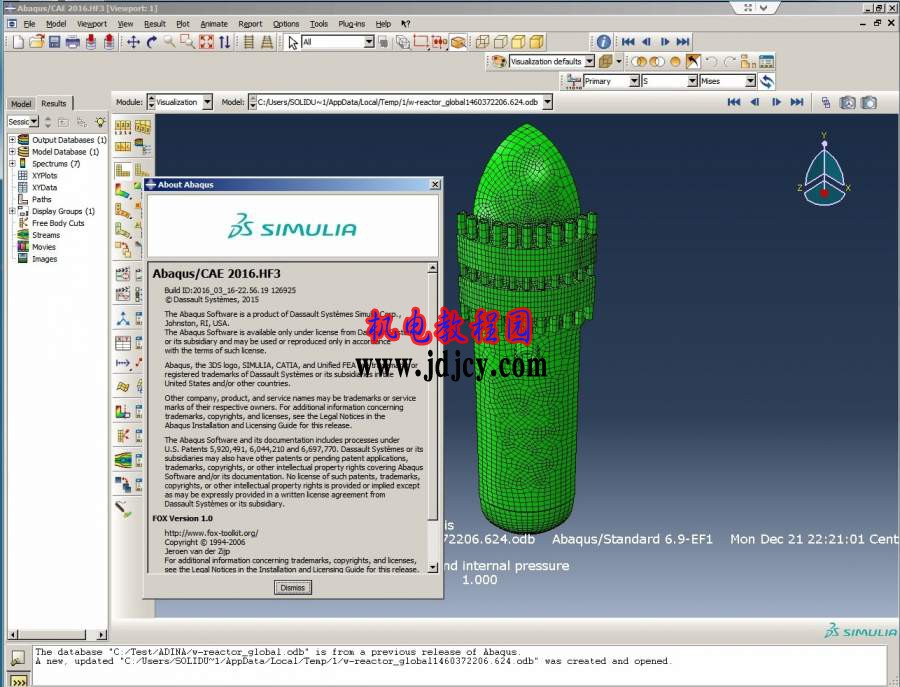Open the XY data table tool
The width and height of the screenshot is (900, 687).
click(123, 344)
